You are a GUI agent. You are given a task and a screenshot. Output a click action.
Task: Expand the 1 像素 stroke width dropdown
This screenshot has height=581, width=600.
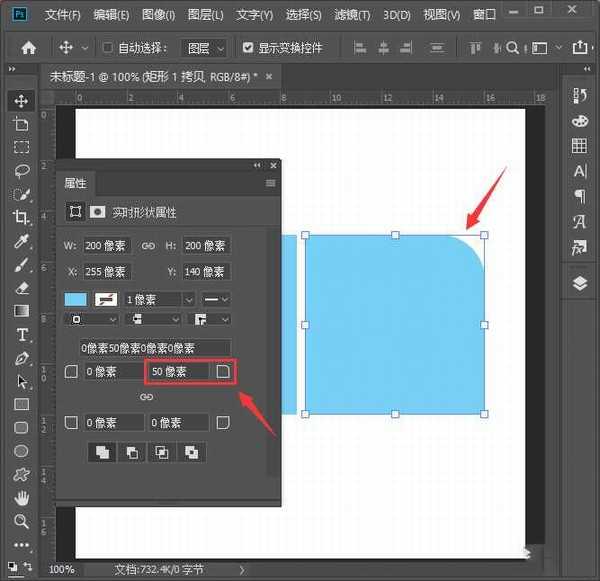pos(159,299)
